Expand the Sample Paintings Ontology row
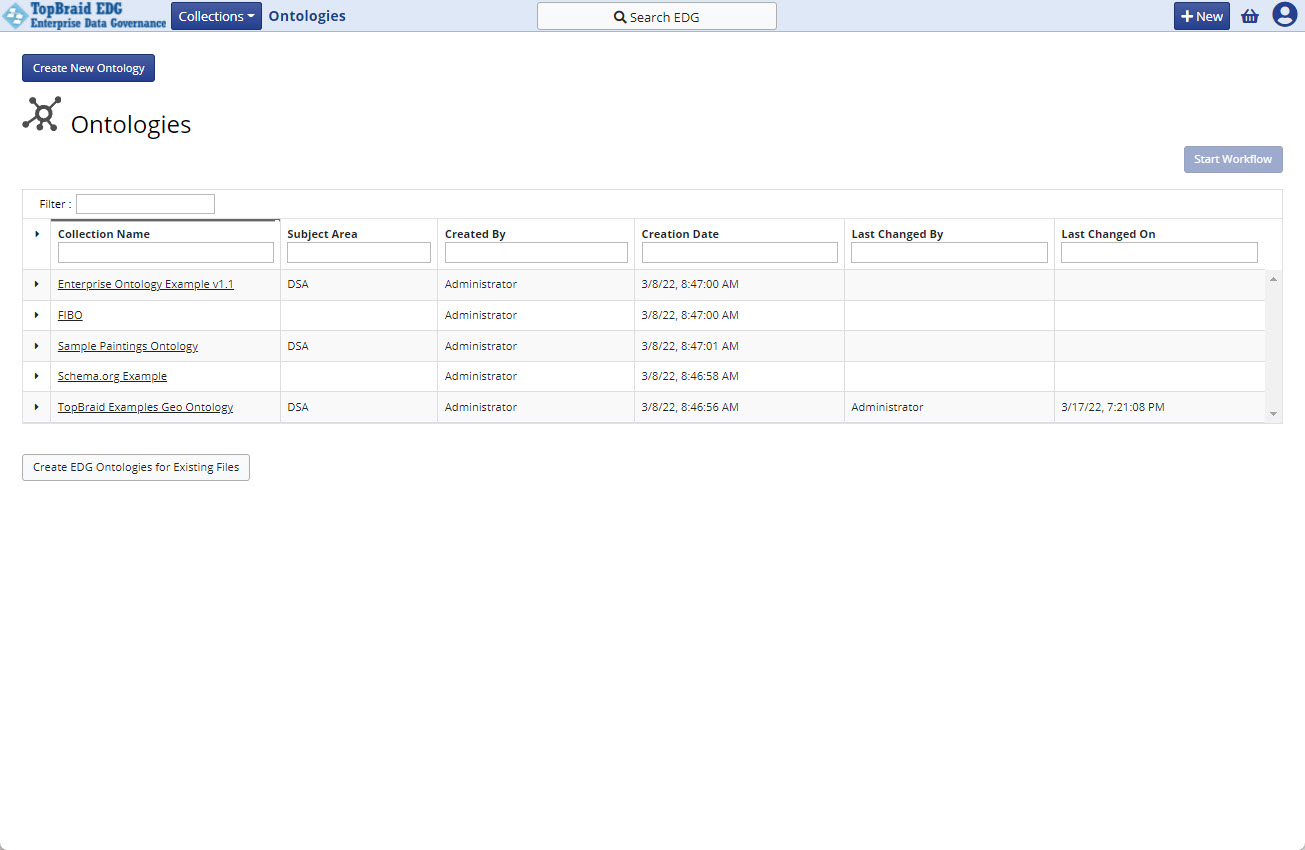The height and width of the screenshot is (850, 1305). pyautogui.click(x=36, y=346)
